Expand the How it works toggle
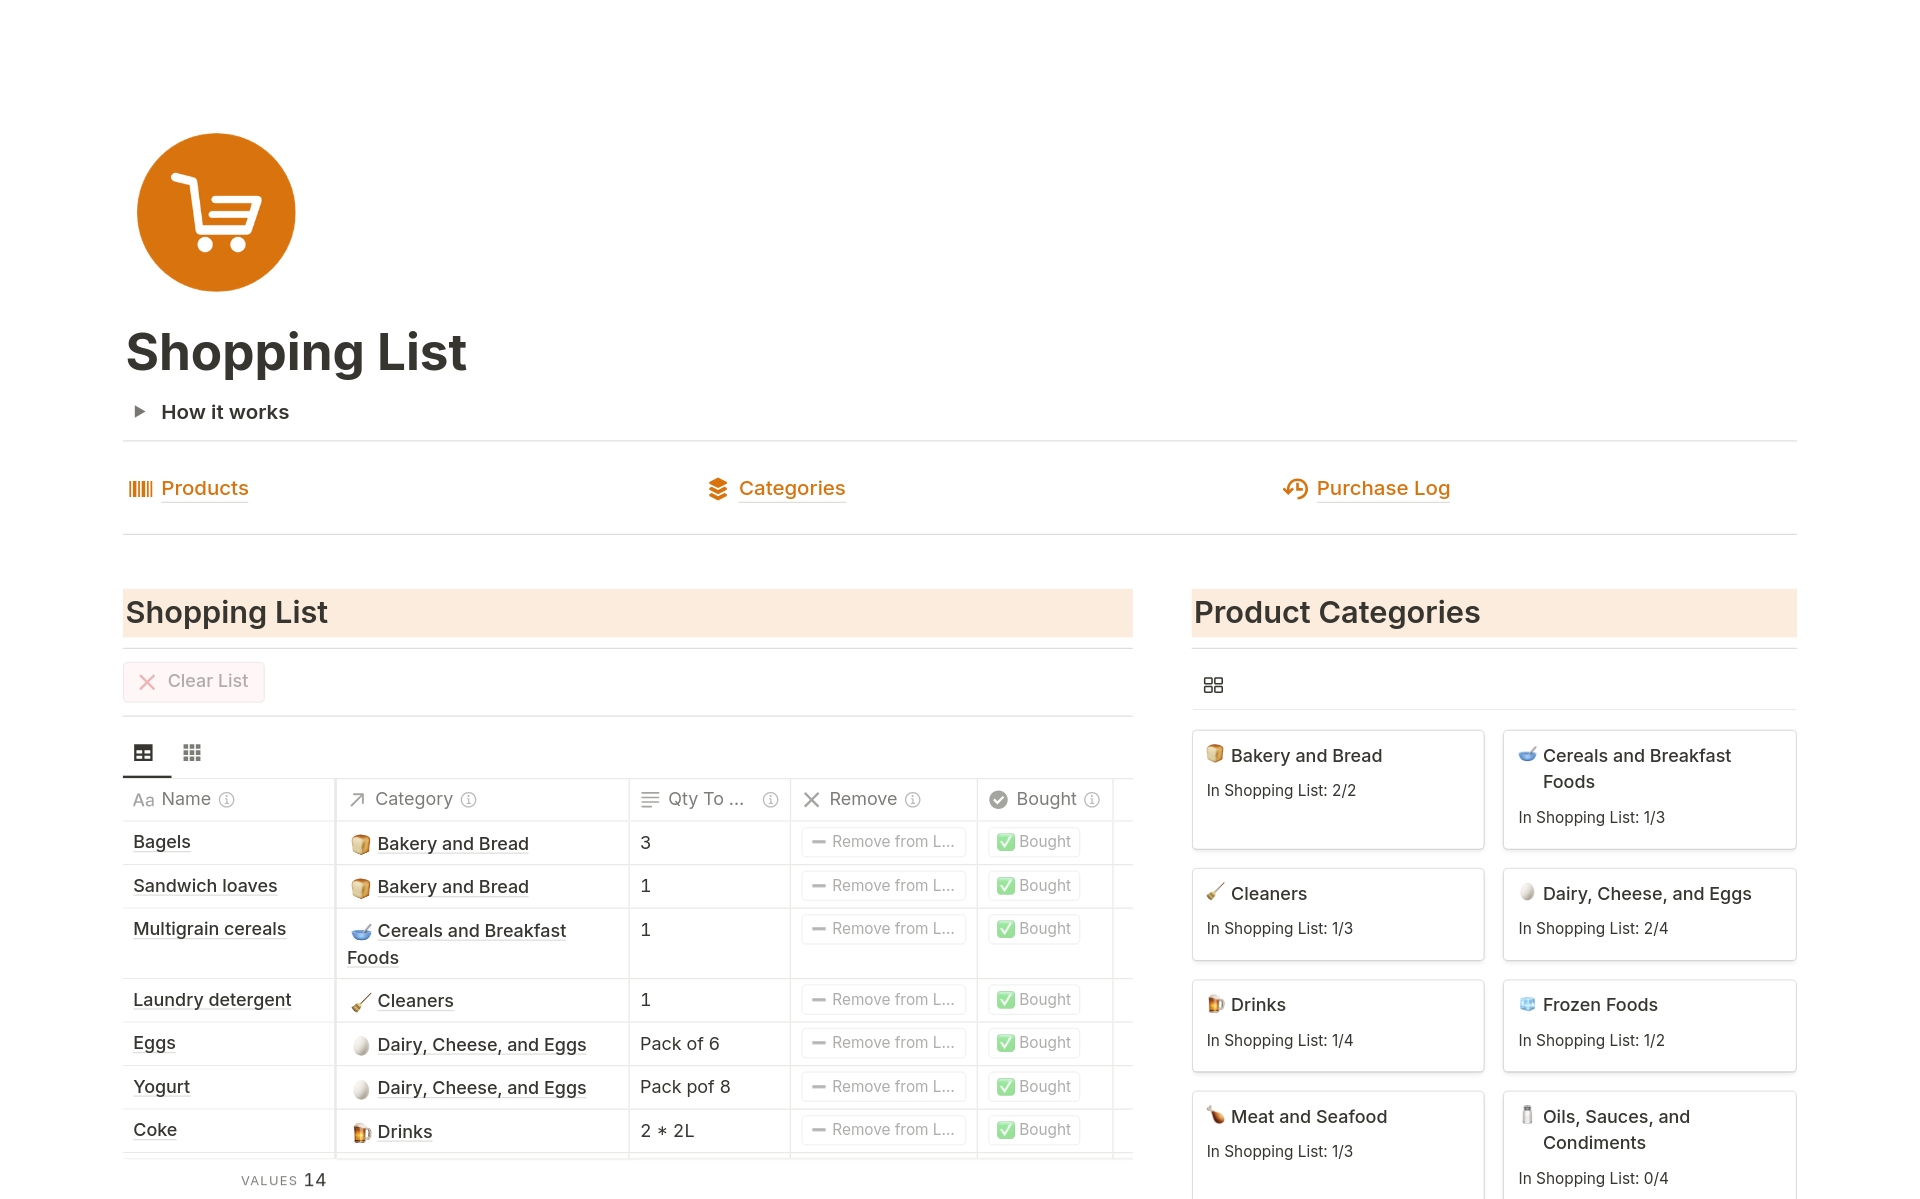The image size is (1920, 1199). (140, 412)
